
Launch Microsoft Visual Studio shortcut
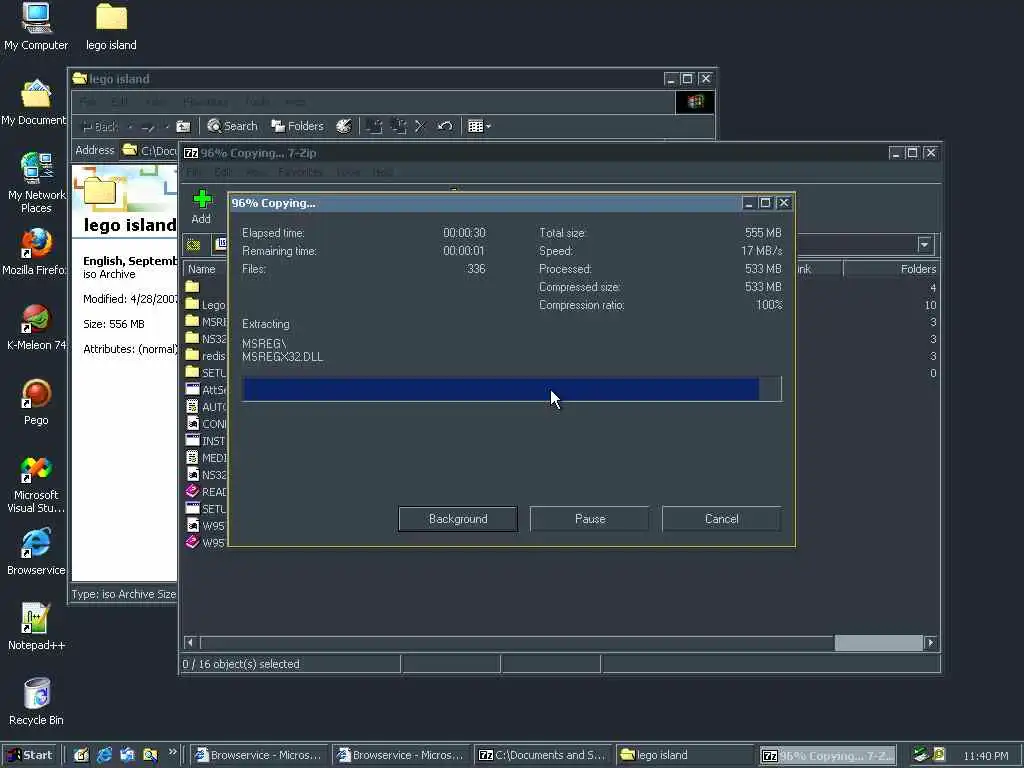click(x=36, y=485)
